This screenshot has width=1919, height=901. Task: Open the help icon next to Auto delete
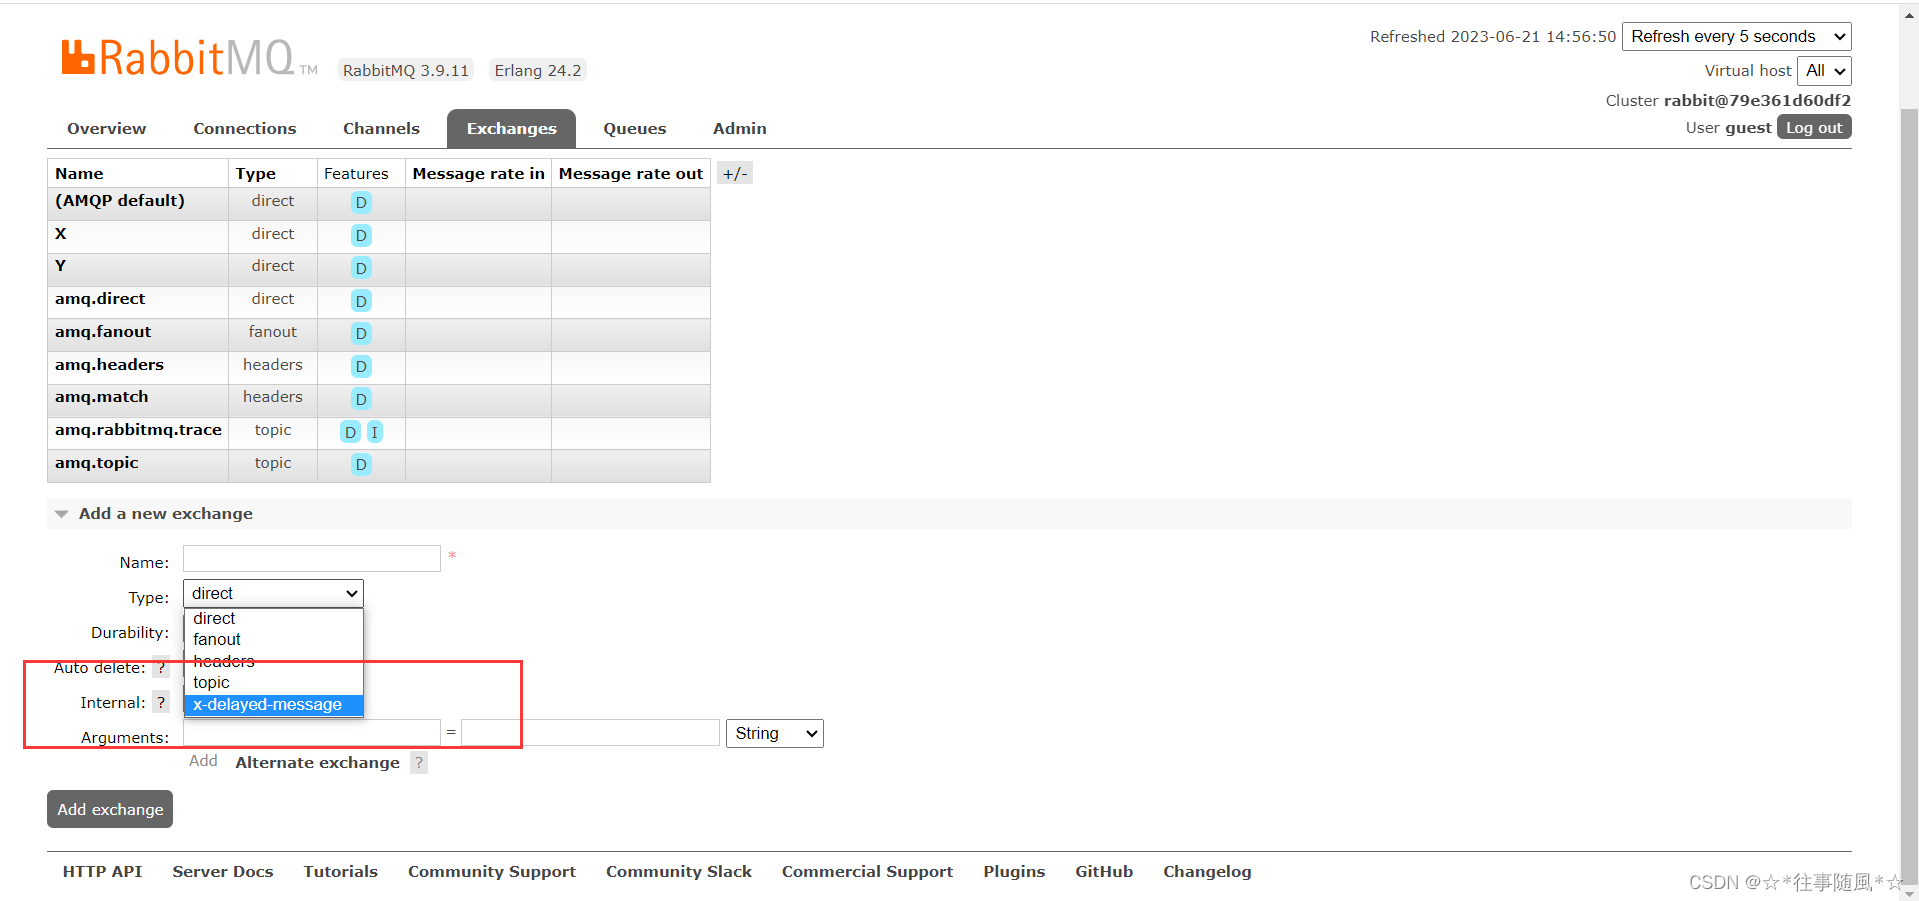click(x=161, y=667)
